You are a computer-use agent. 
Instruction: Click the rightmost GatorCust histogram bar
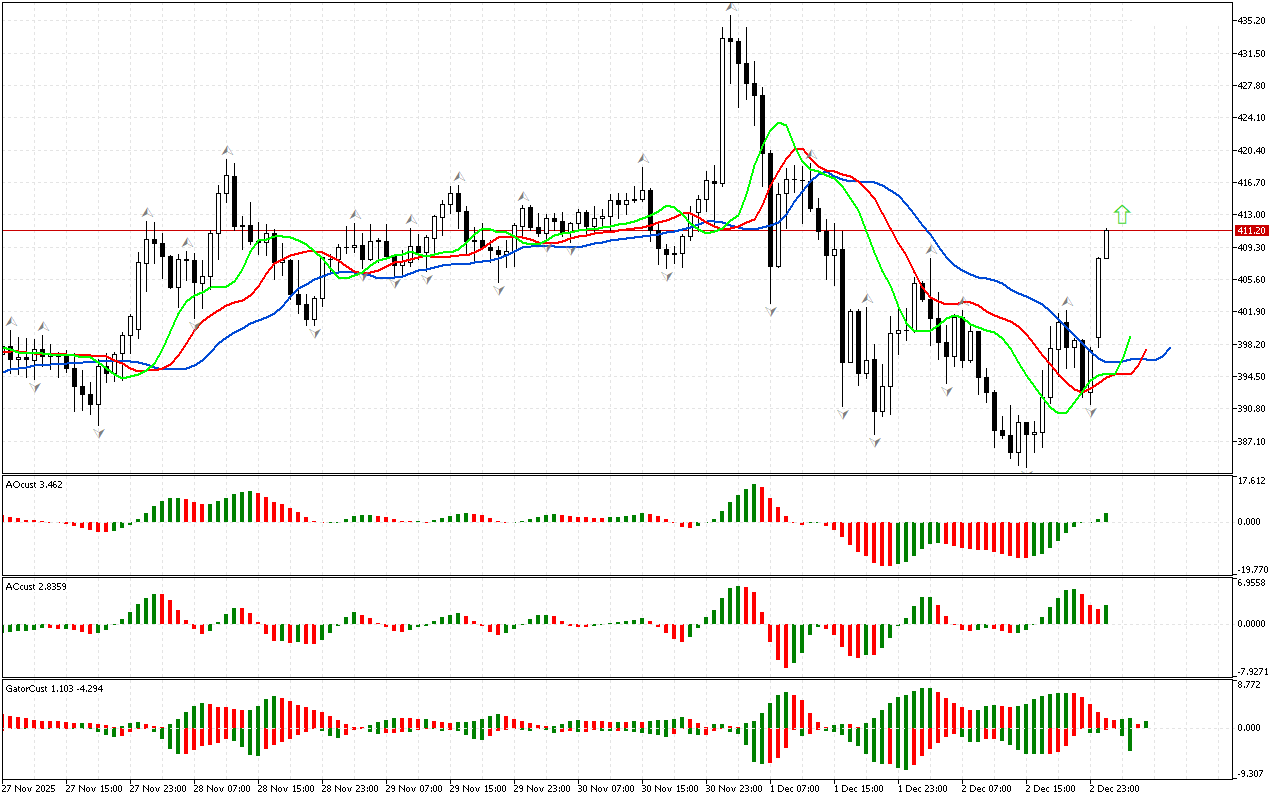[x=1146, y=724]
